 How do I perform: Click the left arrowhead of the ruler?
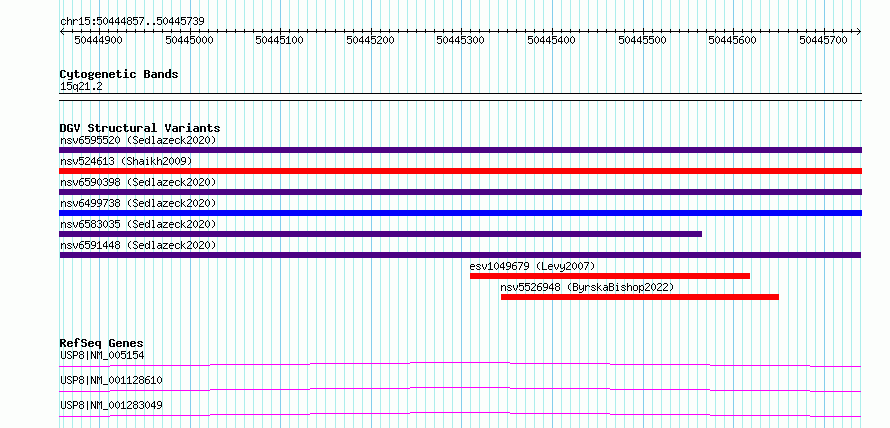tap(62, 32)
